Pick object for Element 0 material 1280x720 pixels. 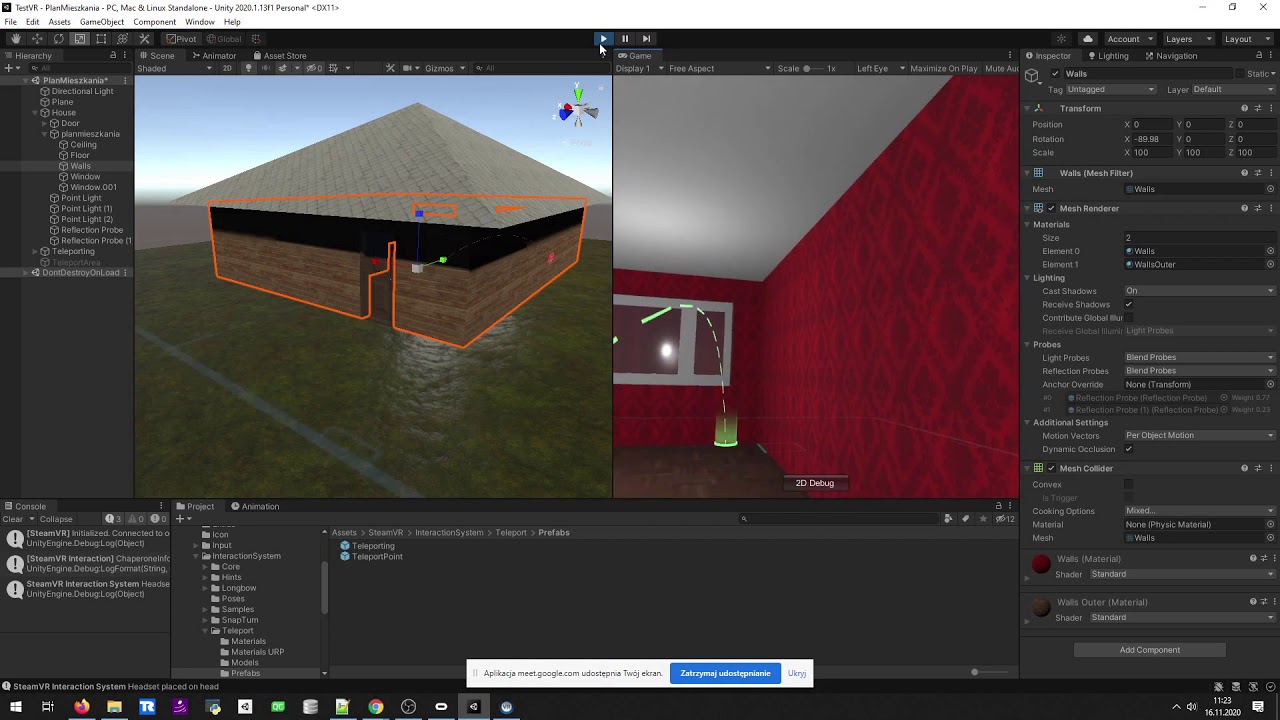tap(1271, 251)
